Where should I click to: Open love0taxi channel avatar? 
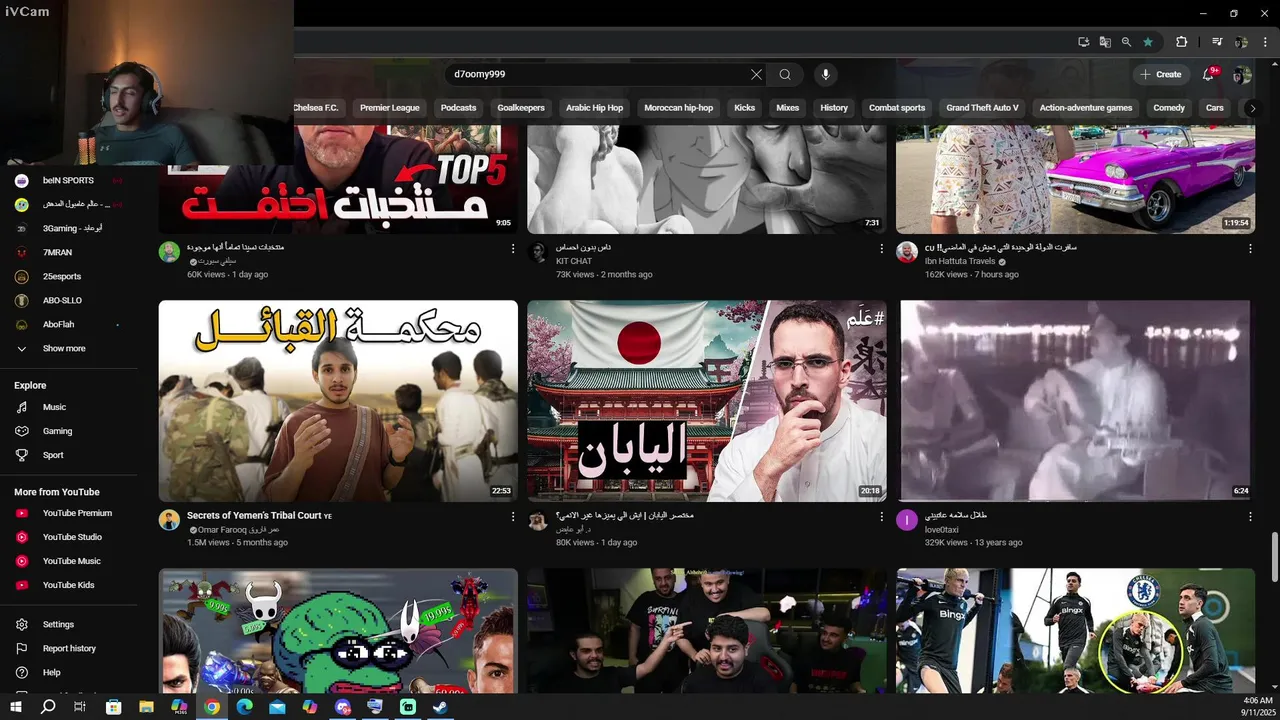[907, 520]
